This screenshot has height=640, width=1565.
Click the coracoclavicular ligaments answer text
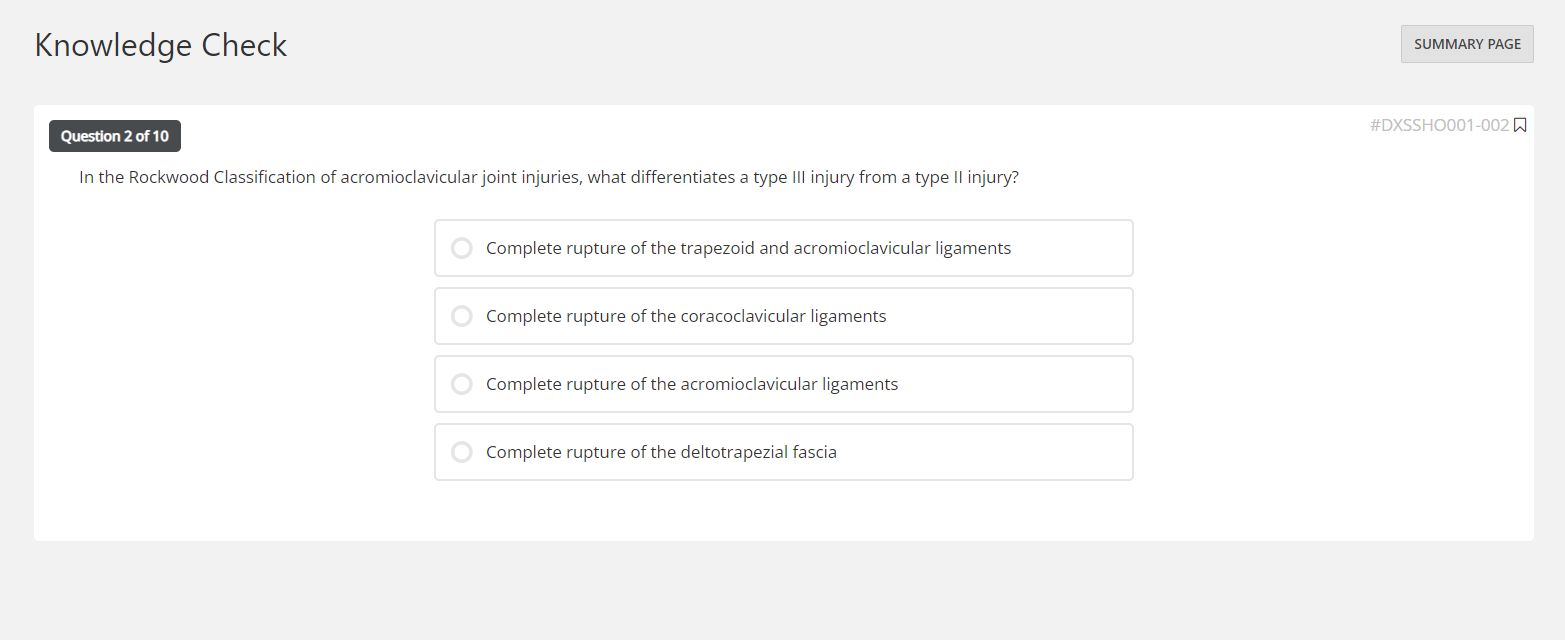click(686, 316)
